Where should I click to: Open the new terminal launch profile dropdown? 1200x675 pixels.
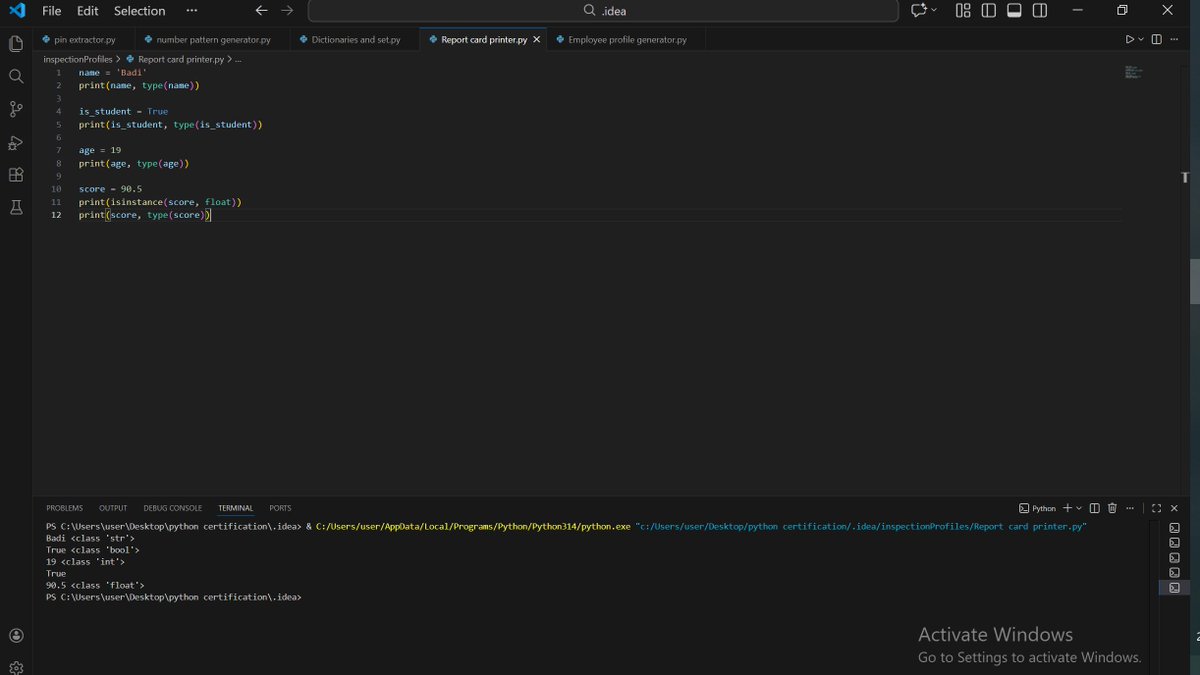(x=1079, y=508)
